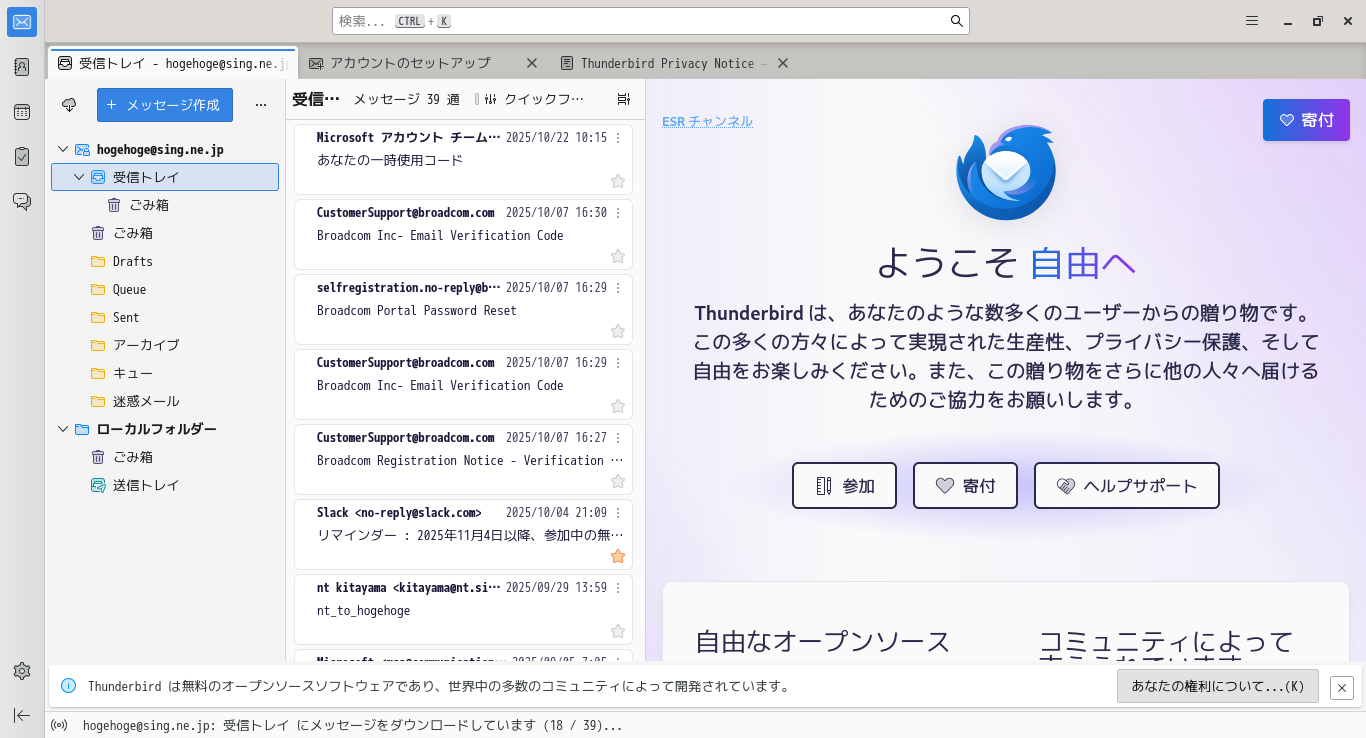
Task: Switch to the Calendar space
Action: pos(22,112)
